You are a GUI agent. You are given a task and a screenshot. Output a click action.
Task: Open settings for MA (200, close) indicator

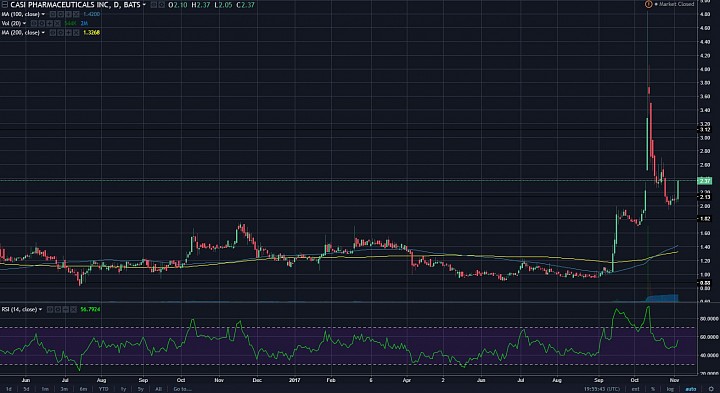coord(60,33)
